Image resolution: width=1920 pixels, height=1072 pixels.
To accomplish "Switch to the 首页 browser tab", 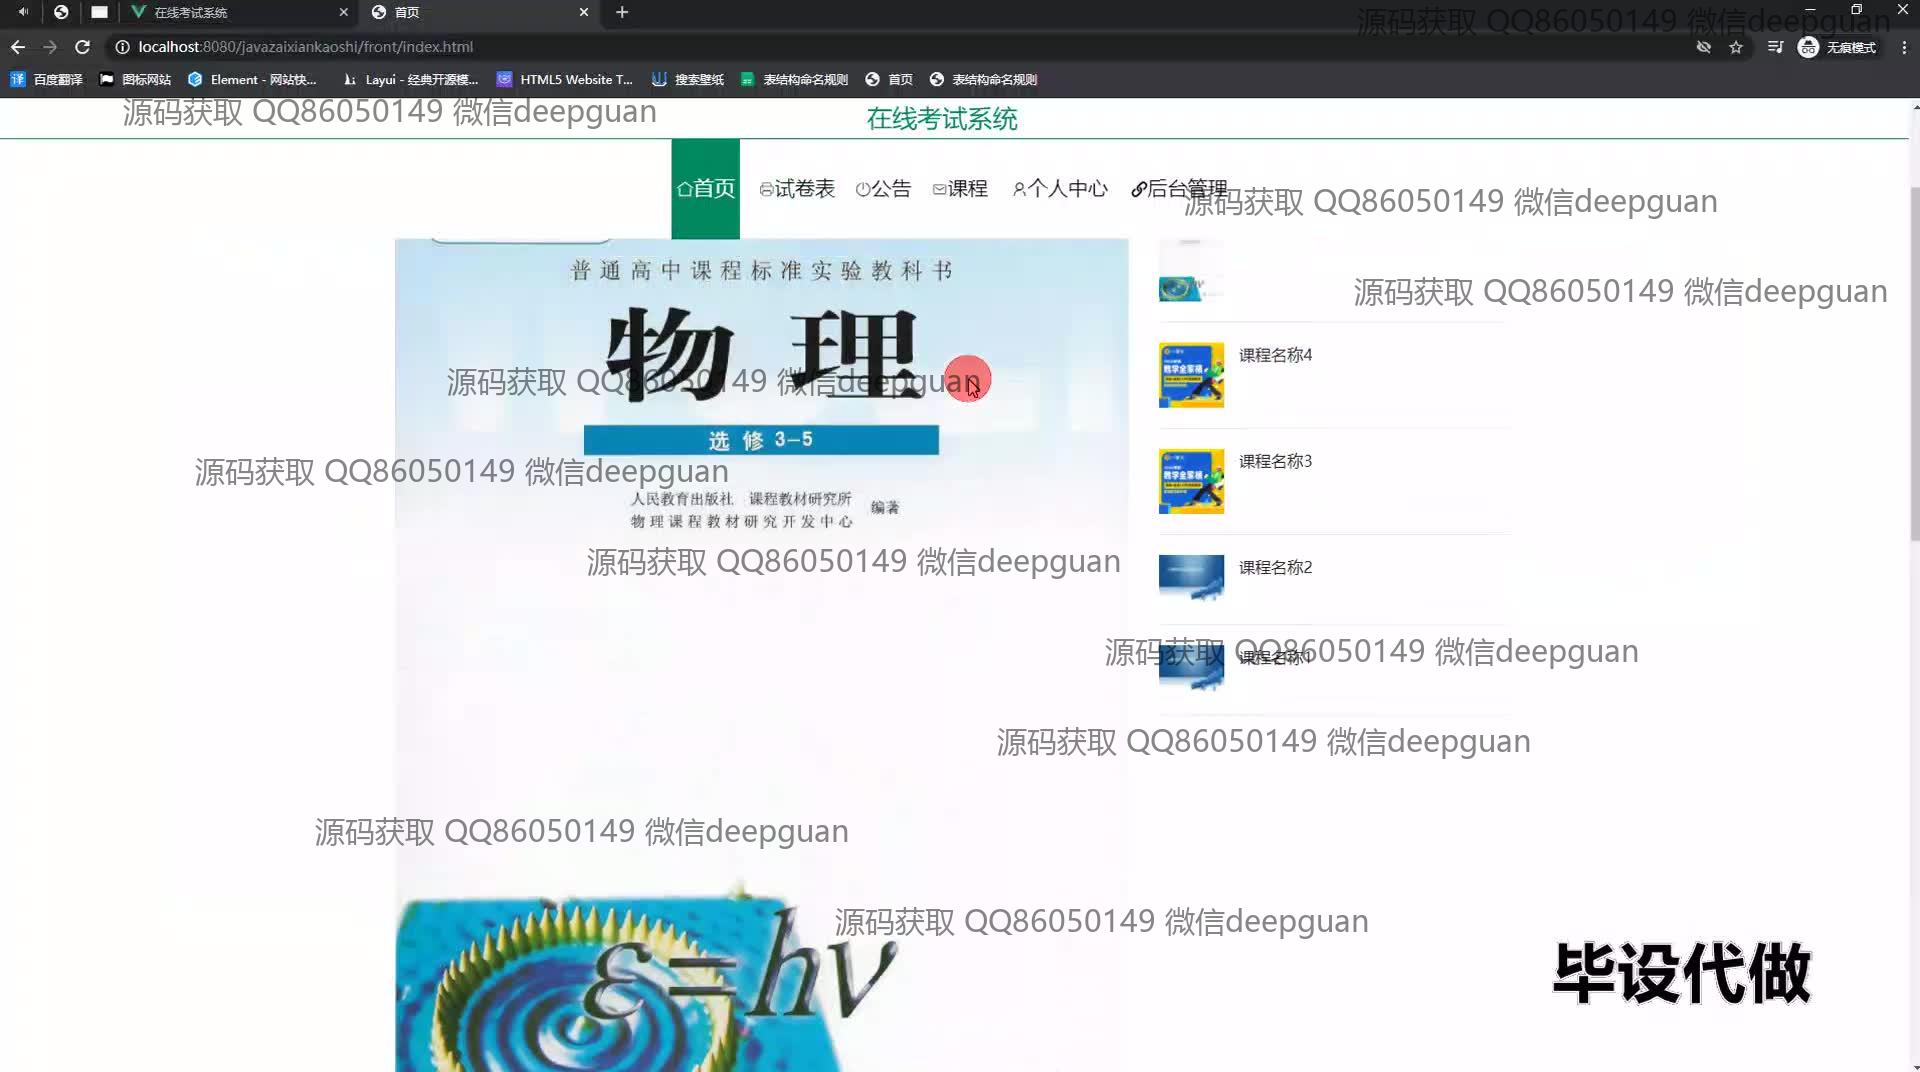I will [x=480, y=12].
